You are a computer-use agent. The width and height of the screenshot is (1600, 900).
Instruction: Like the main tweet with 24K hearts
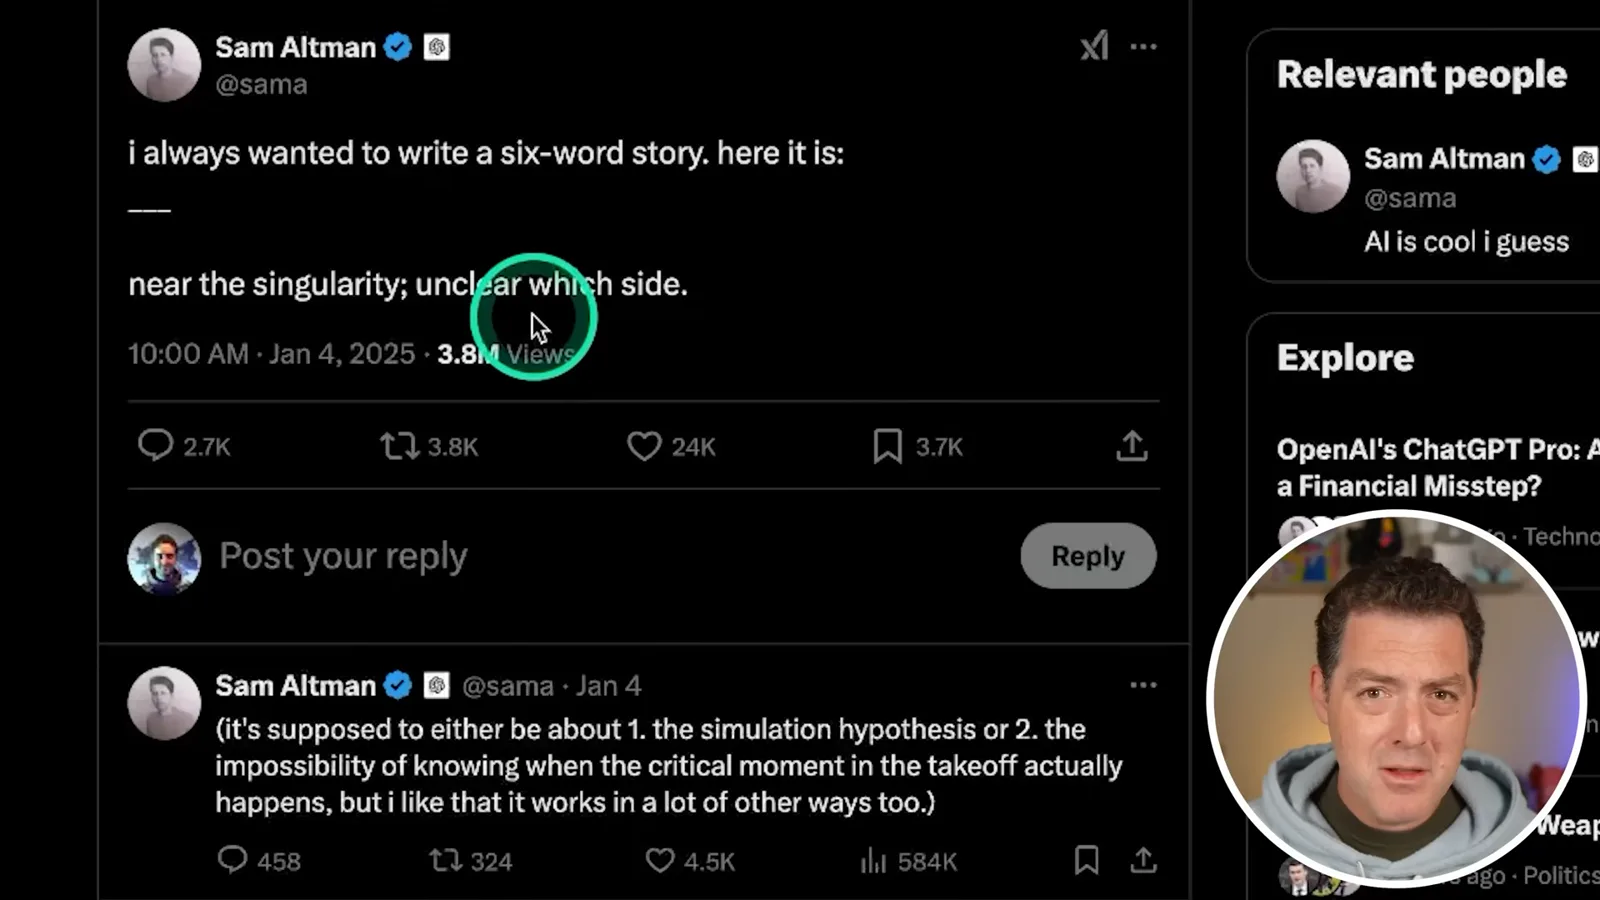[644, 446]
